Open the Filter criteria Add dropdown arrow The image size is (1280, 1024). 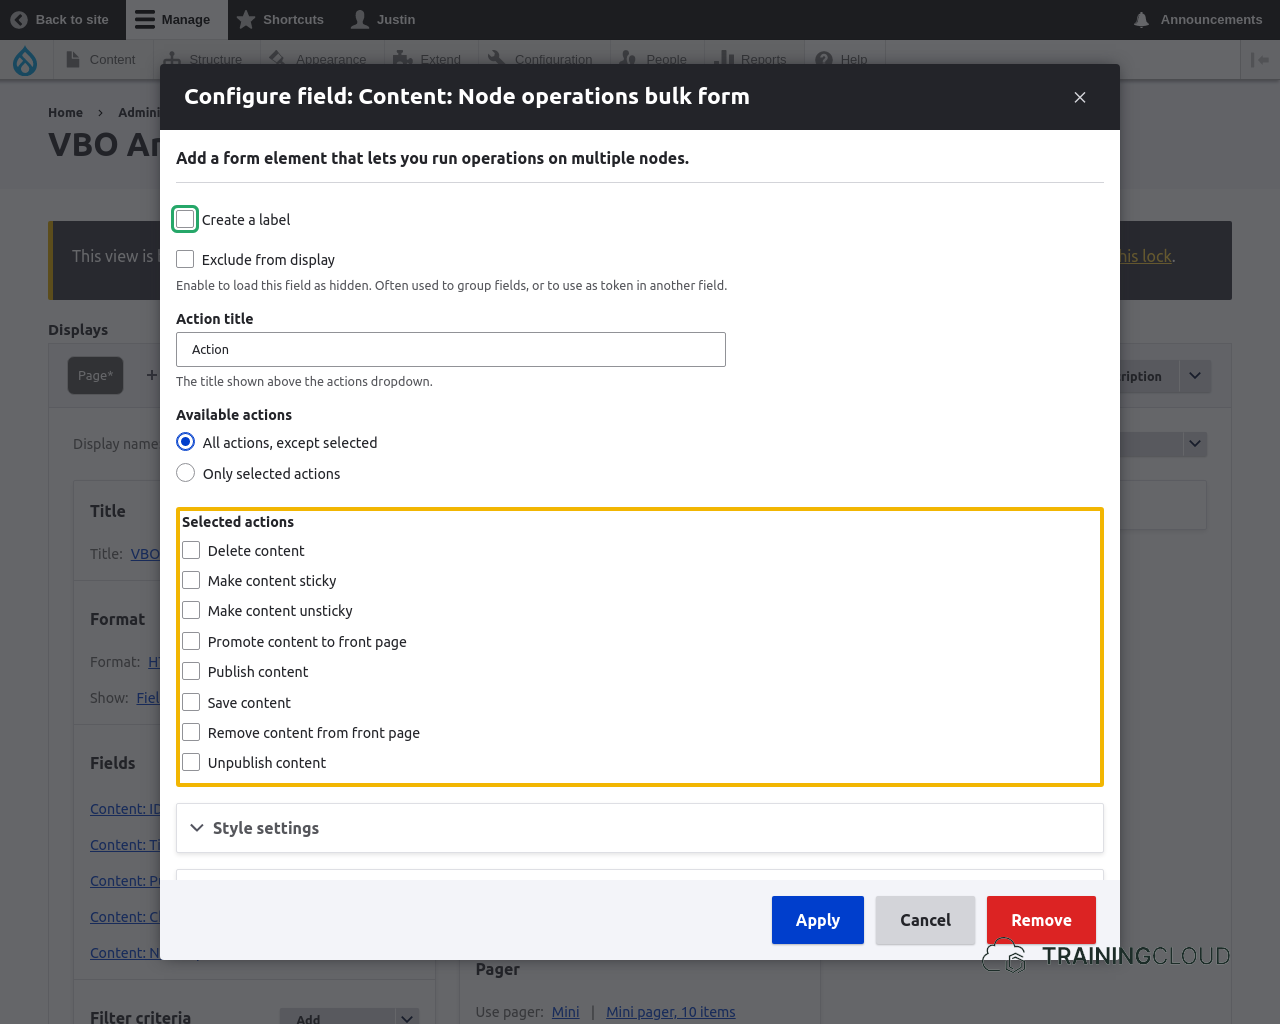click(407, 1018)
